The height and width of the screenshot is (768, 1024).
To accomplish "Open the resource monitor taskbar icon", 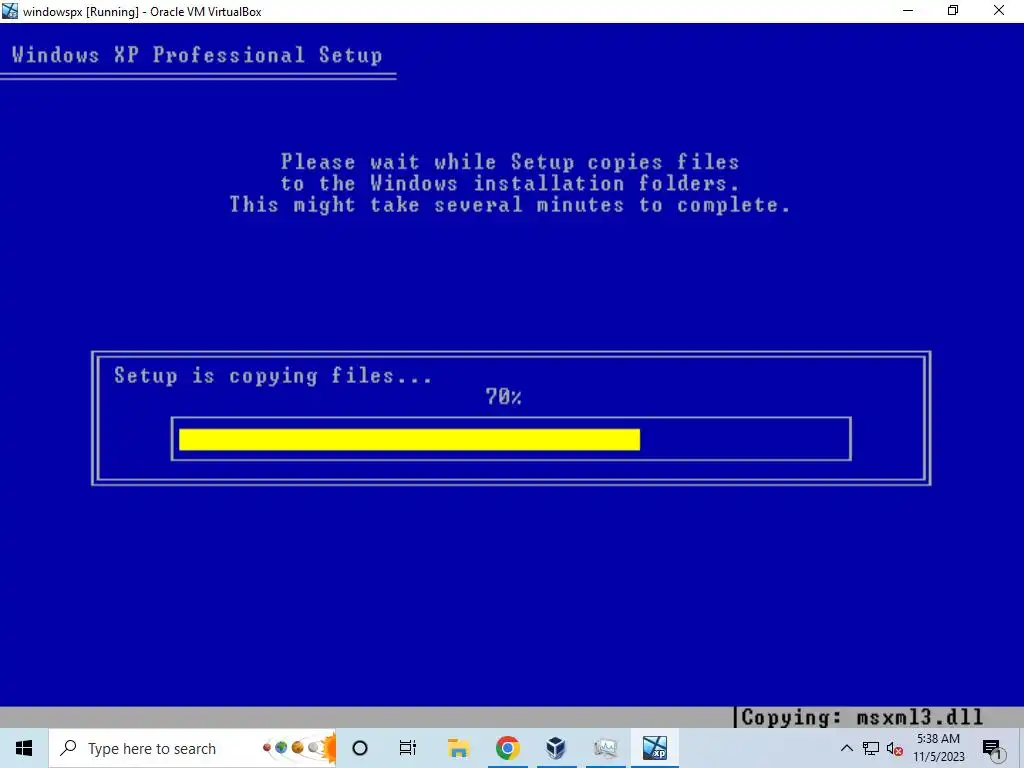I will [605, 748].
